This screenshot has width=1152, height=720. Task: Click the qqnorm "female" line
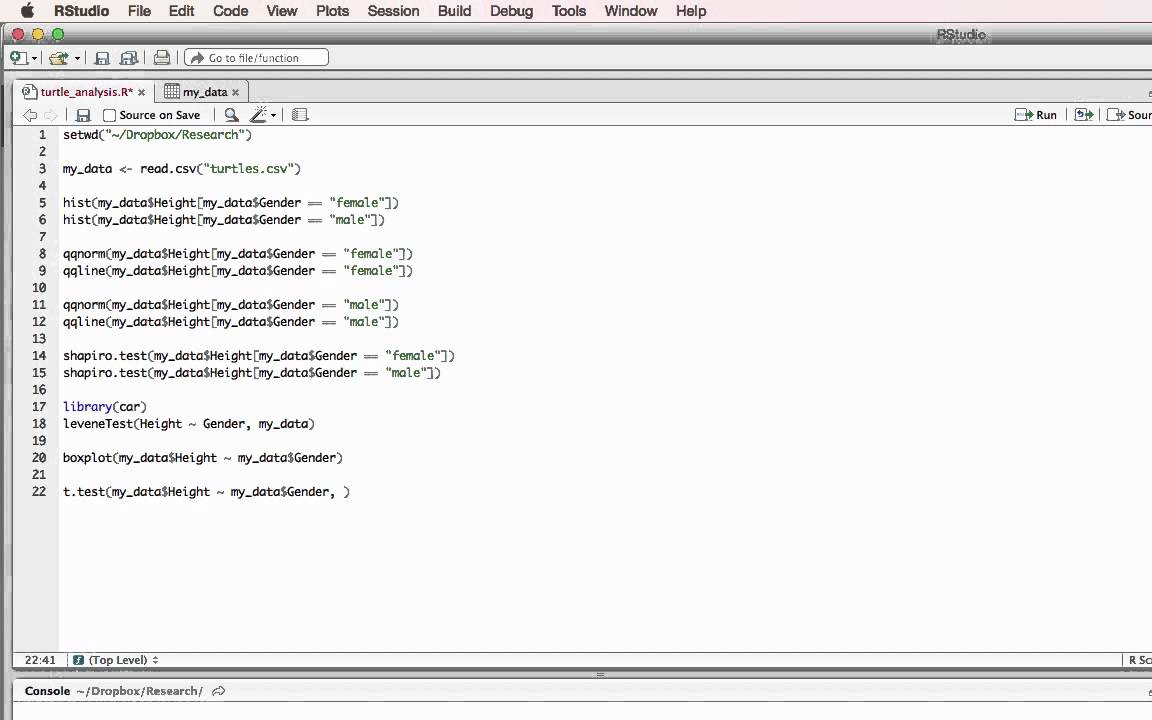(x=237, y=253)
